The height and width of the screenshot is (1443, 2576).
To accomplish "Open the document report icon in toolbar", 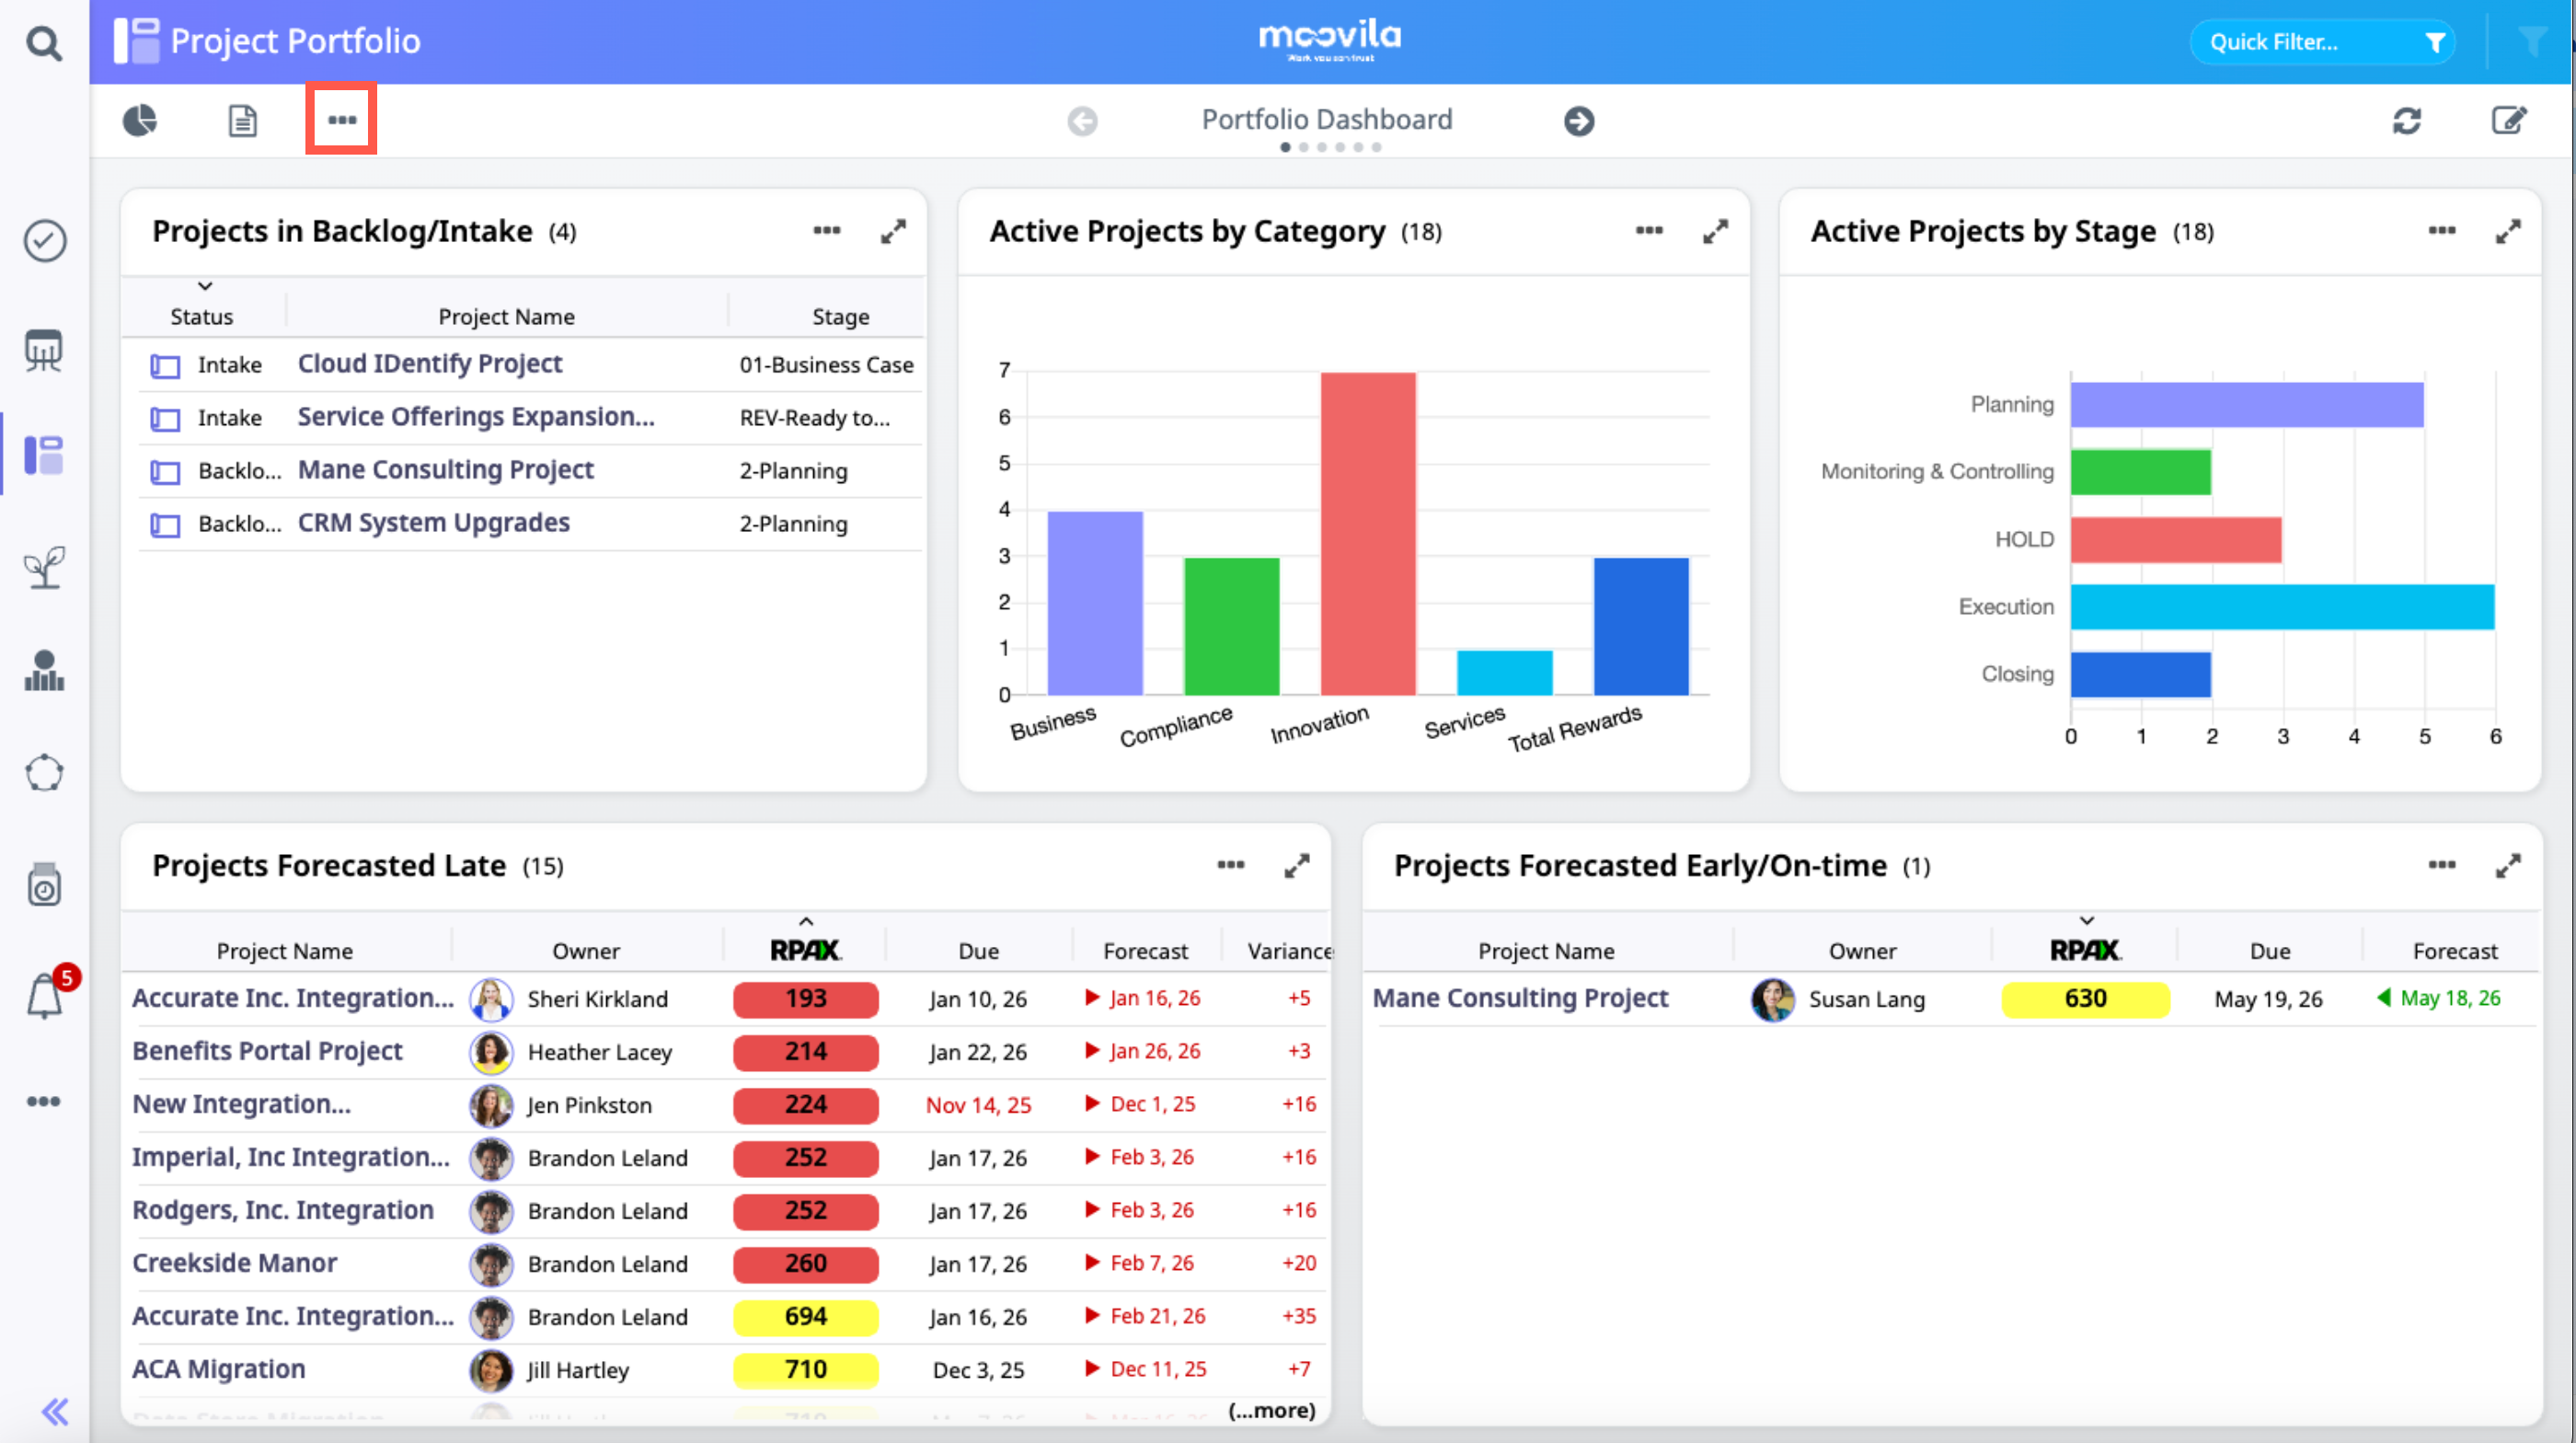I will click(242, 120).
